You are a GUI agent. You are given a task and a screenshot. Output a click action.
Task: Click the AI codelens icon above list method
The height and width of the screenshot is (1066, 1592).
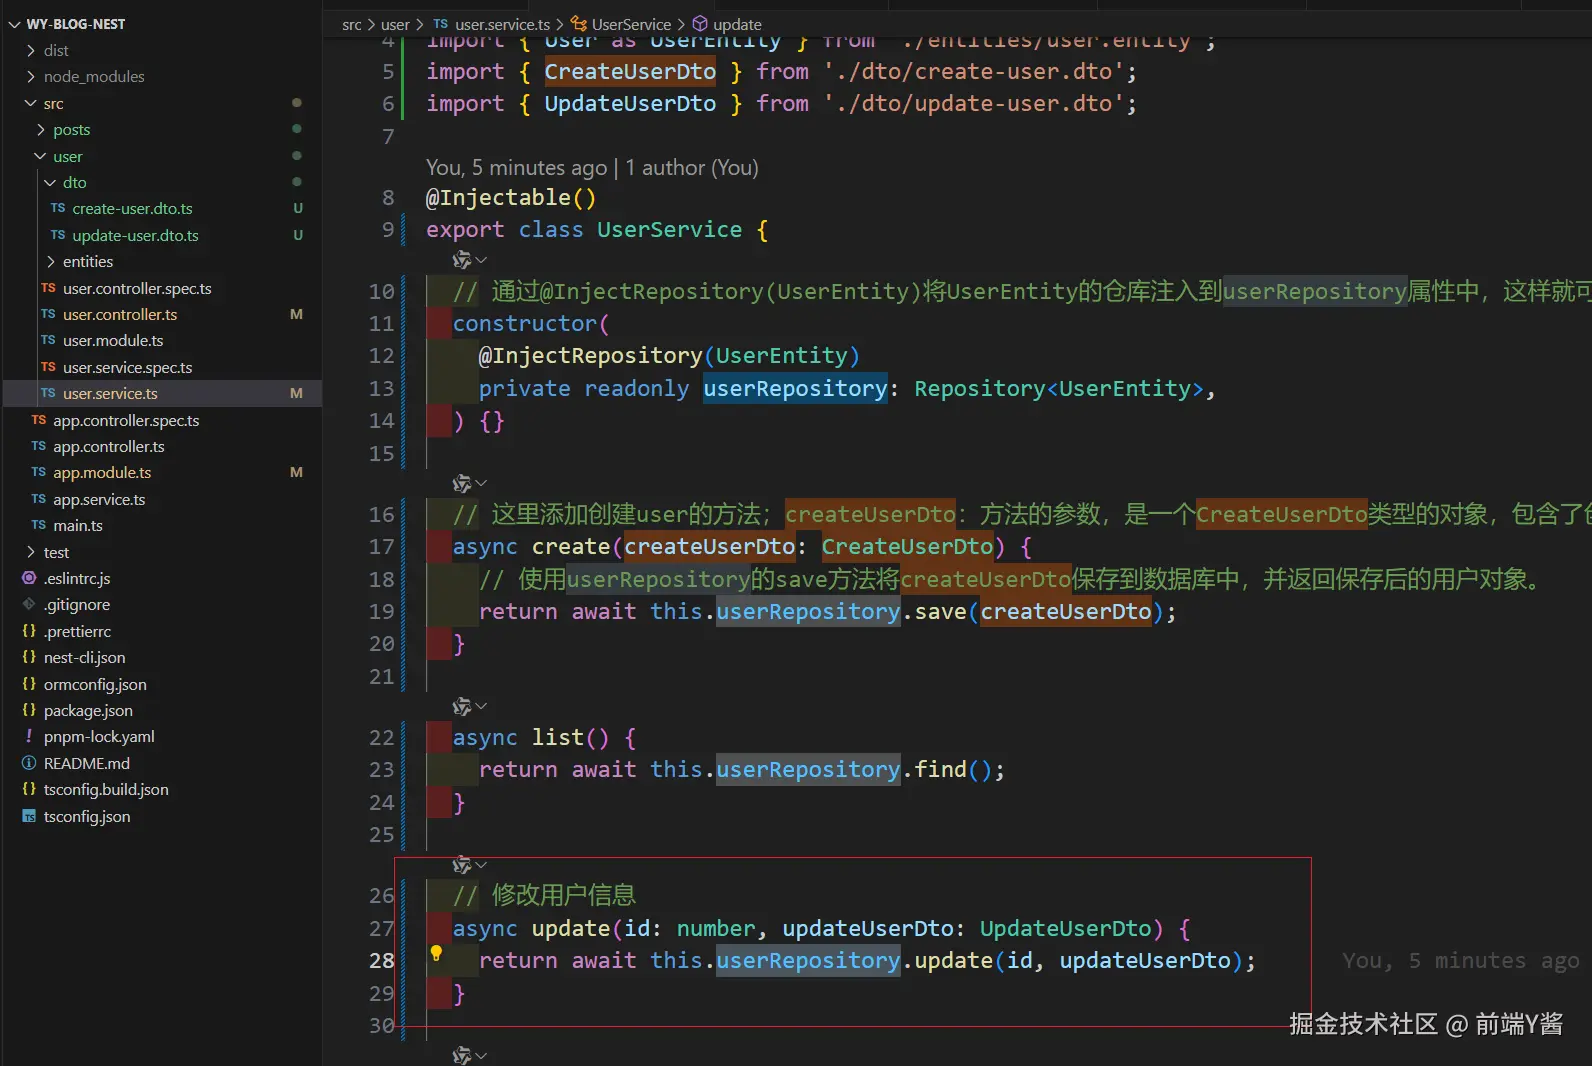coord(462,707)
